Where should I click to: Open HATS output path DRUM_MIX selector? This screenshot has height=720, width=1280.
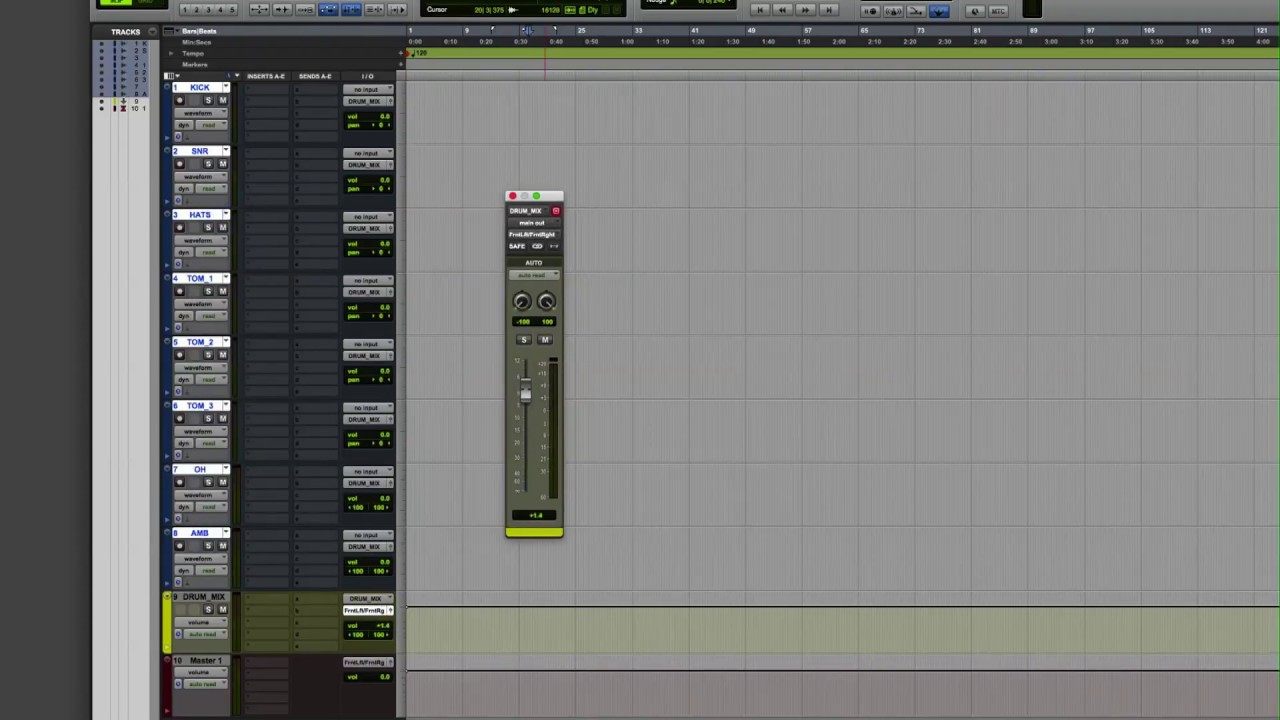(368, 228)
